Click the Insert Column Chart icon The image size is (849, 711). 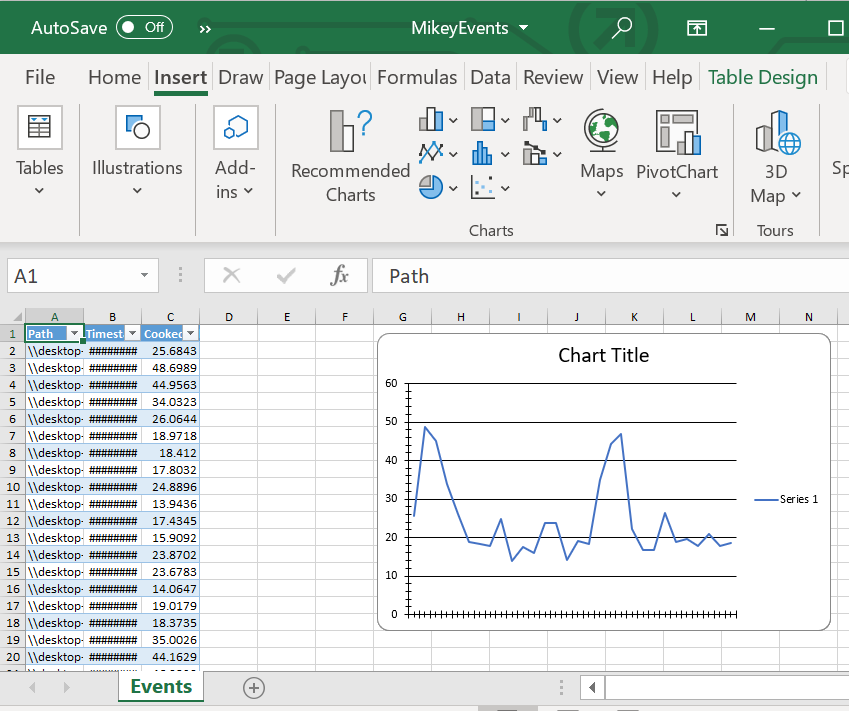pyautogui.click(x=431, y=120)
